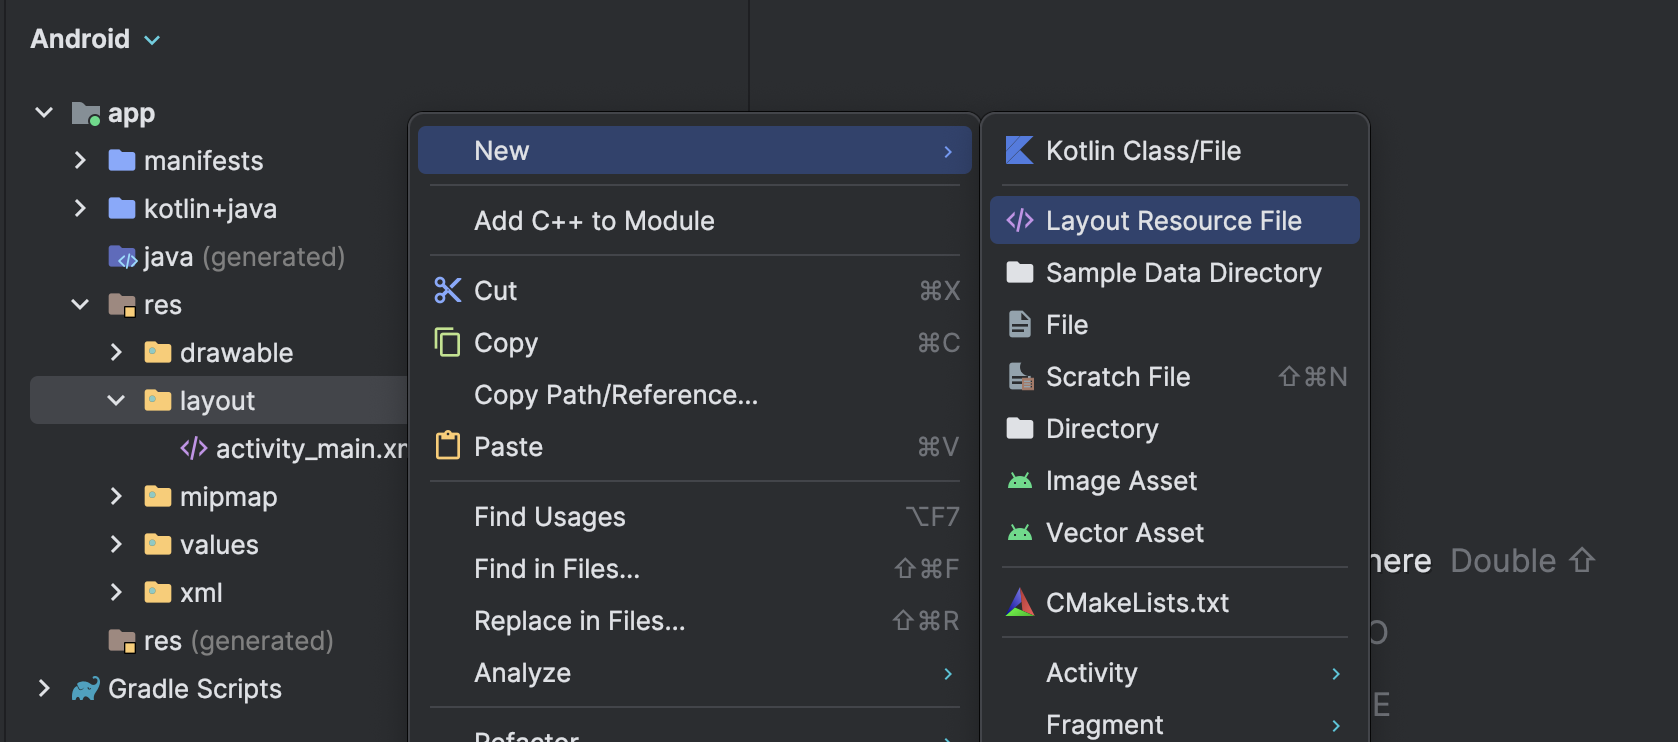Screen dimensions: 1678x742
Task: Open the Fragment submenu
Action: point(1175,724)
